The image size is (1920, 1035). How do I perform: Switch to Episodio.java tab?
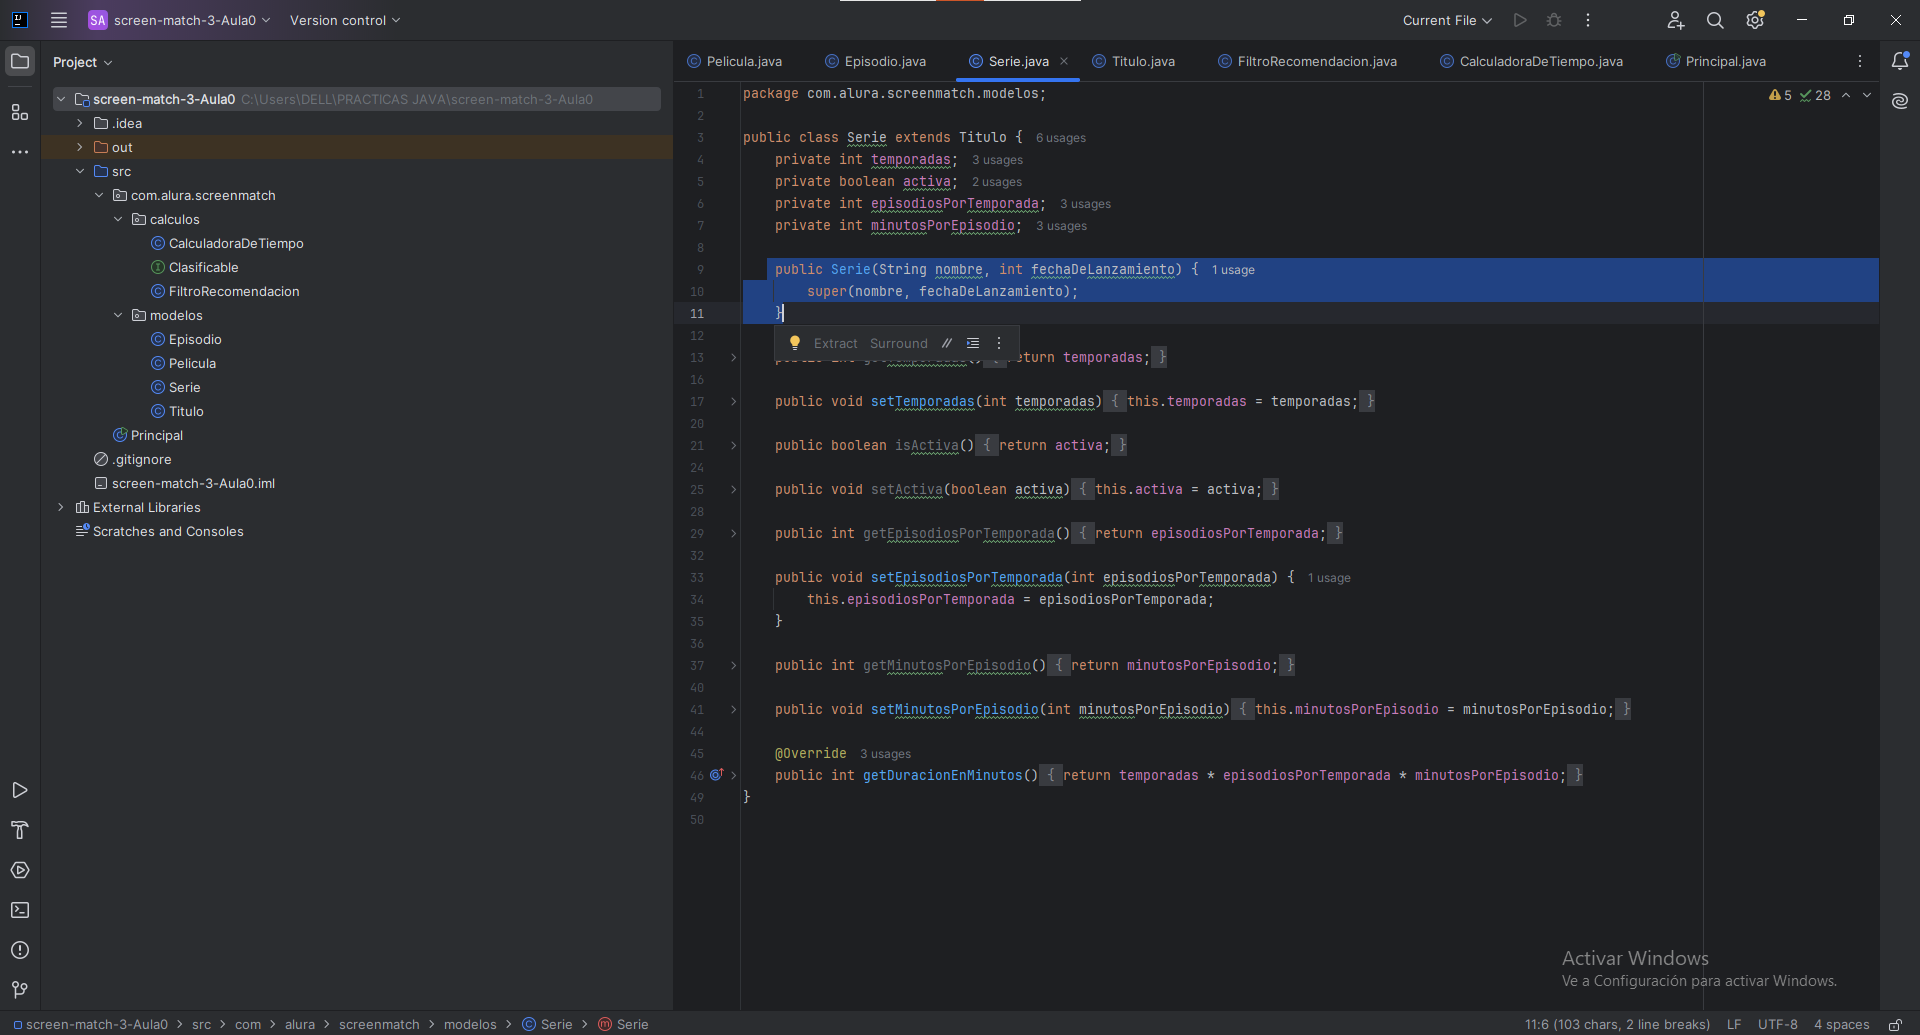click(x=876, y=61)
